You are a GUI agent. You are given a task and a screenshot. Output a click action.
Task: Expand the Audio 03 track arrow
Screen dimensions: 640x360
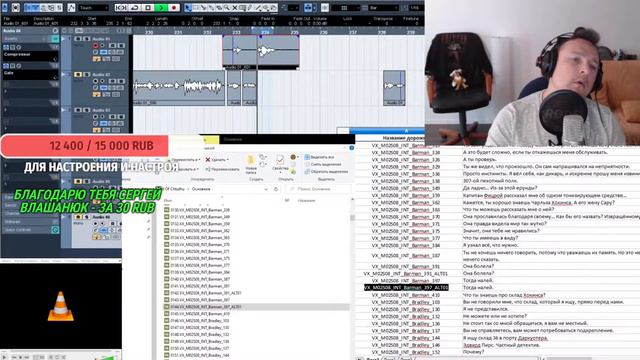(64, 110)
